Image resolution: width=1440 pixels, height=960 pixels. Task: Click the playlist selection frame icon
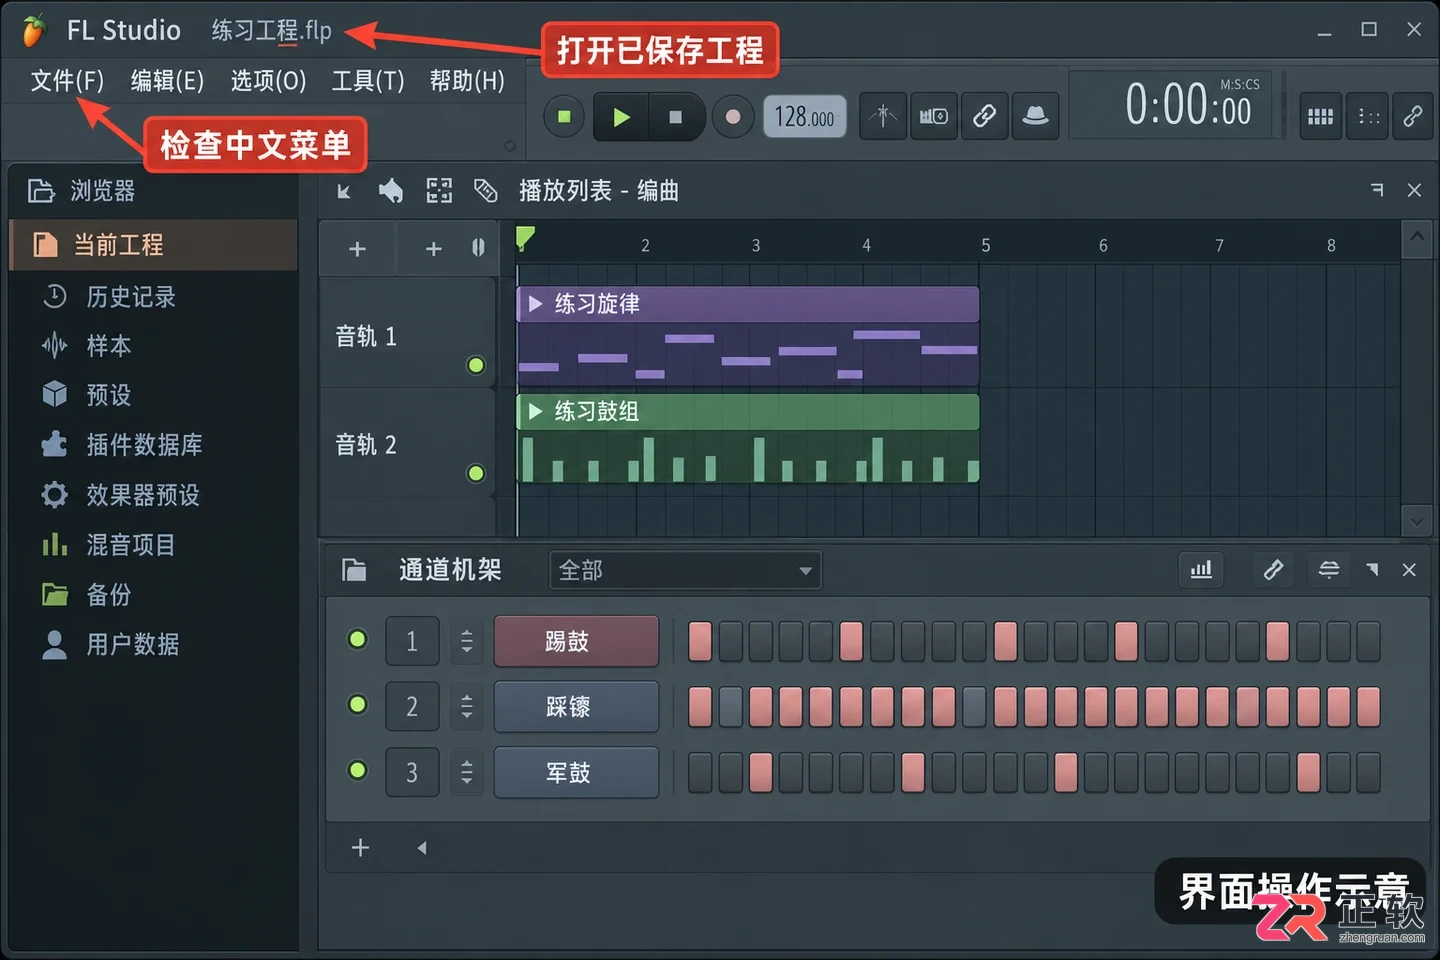click(x=439, y=191)
